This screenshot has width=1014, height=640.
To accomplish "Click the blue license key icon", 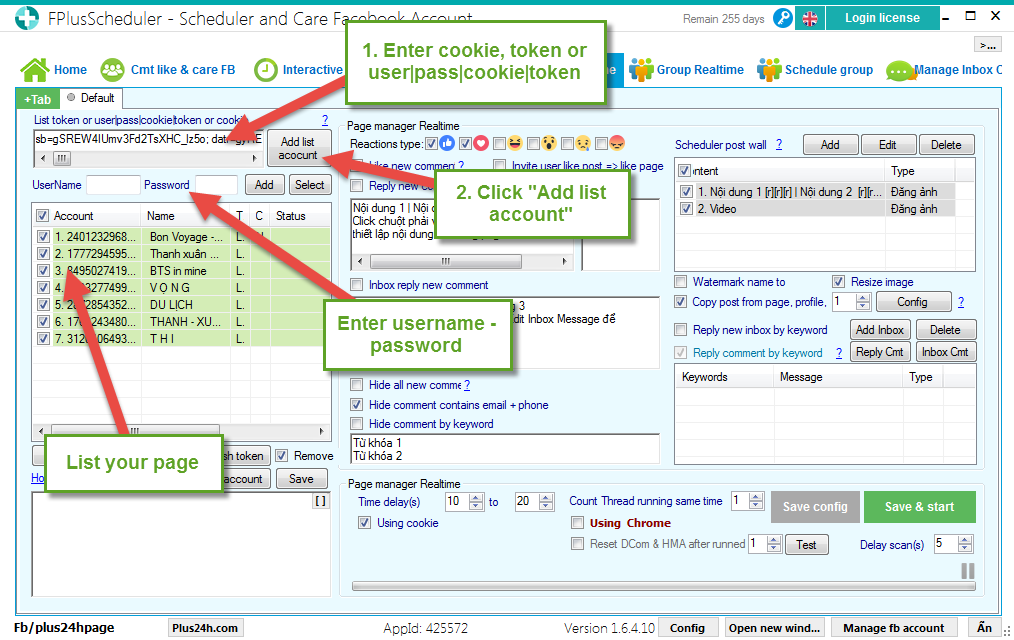I will point(782,18).
